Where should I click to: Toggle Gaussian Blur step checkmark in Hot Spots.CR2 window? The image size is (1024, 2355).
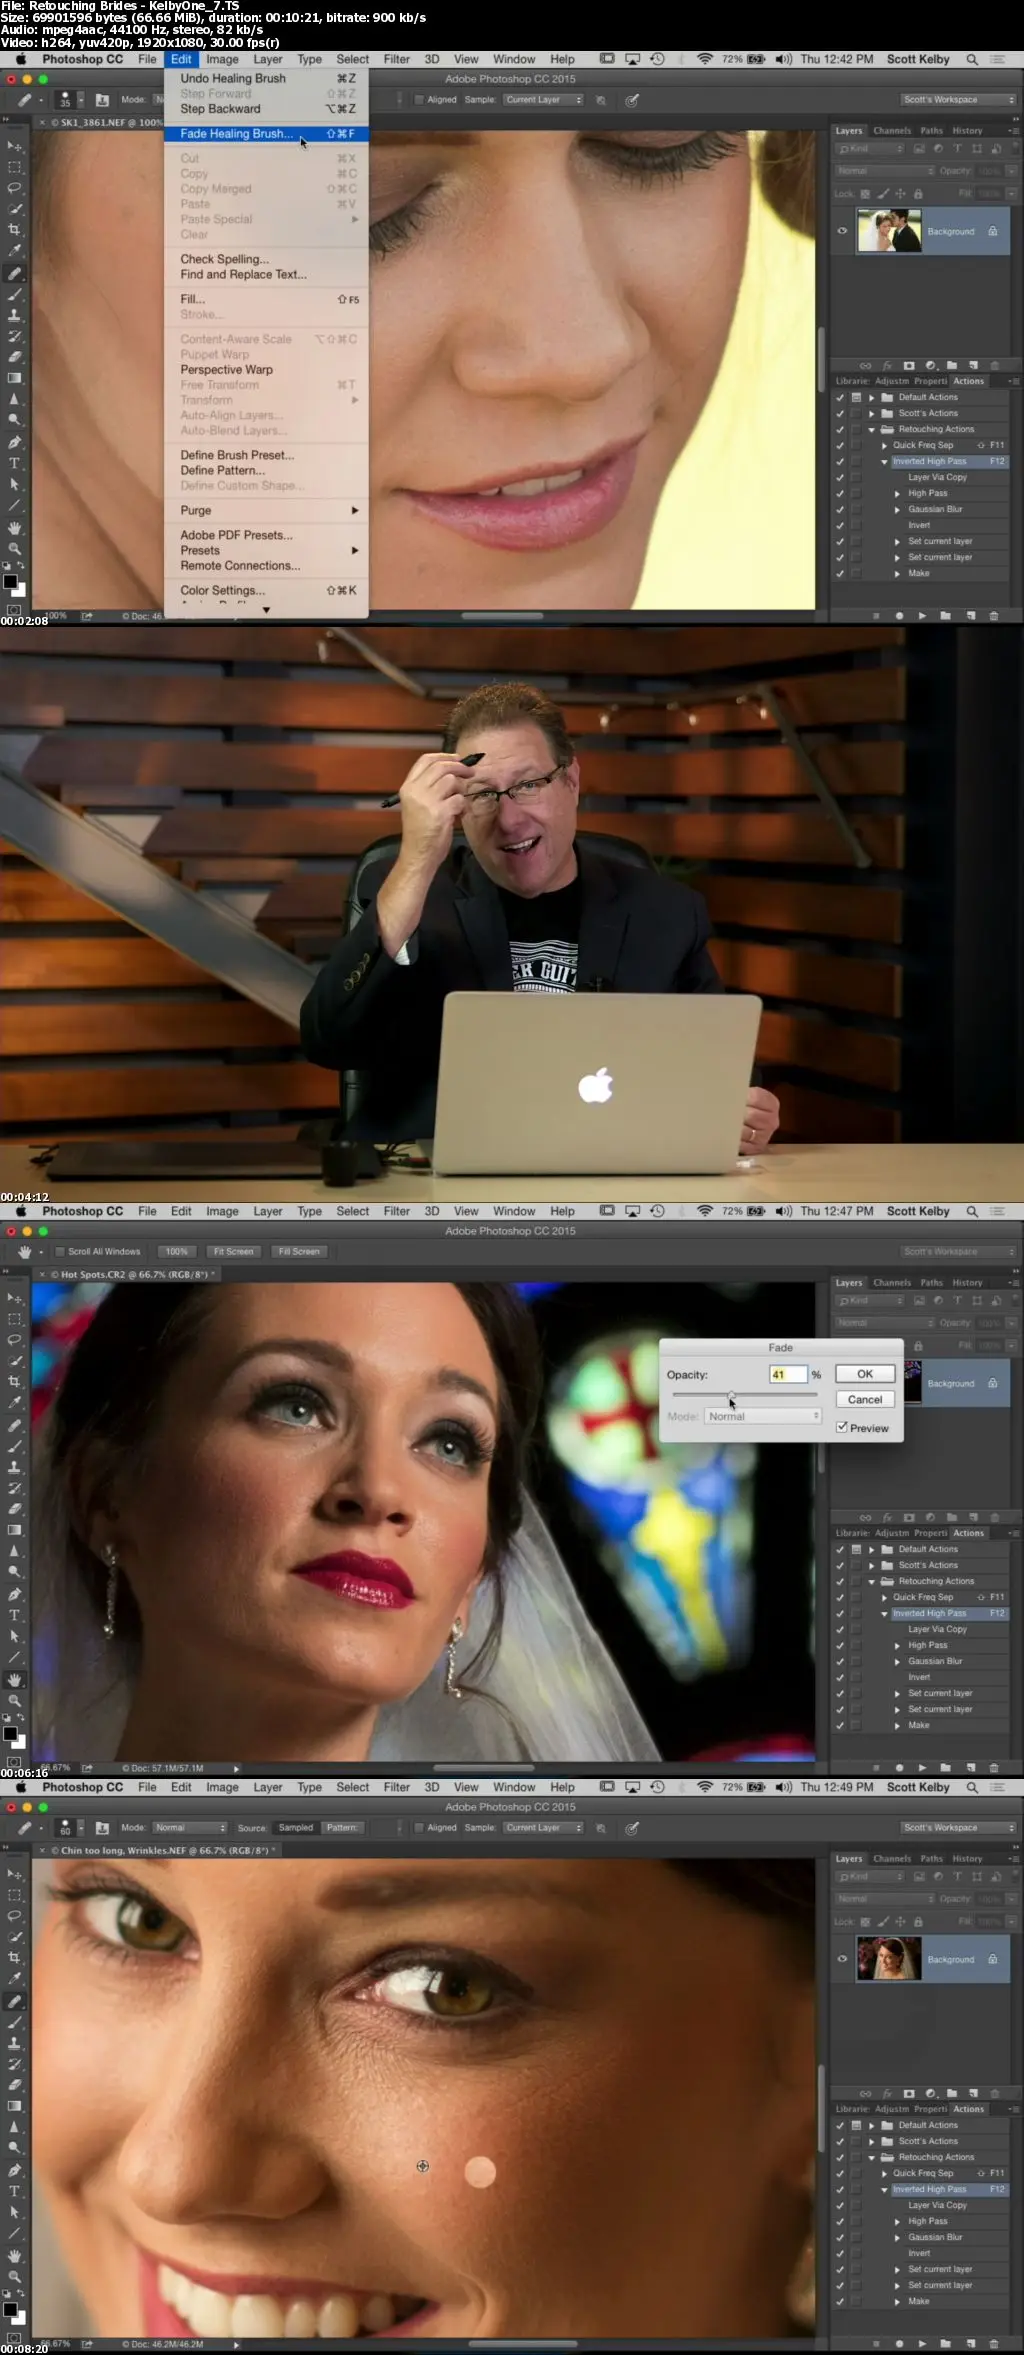point(840,1661)
